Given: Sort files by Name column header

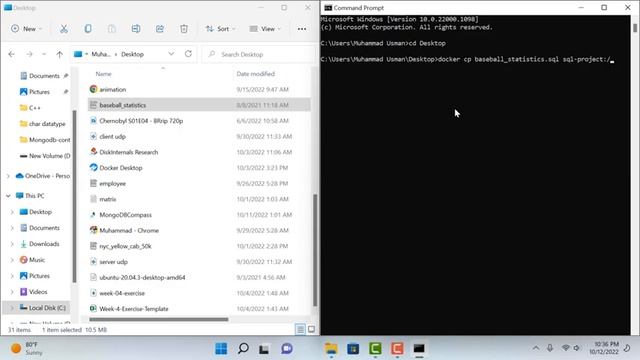Looking at the screenshot, I should [x=104, y=74].
